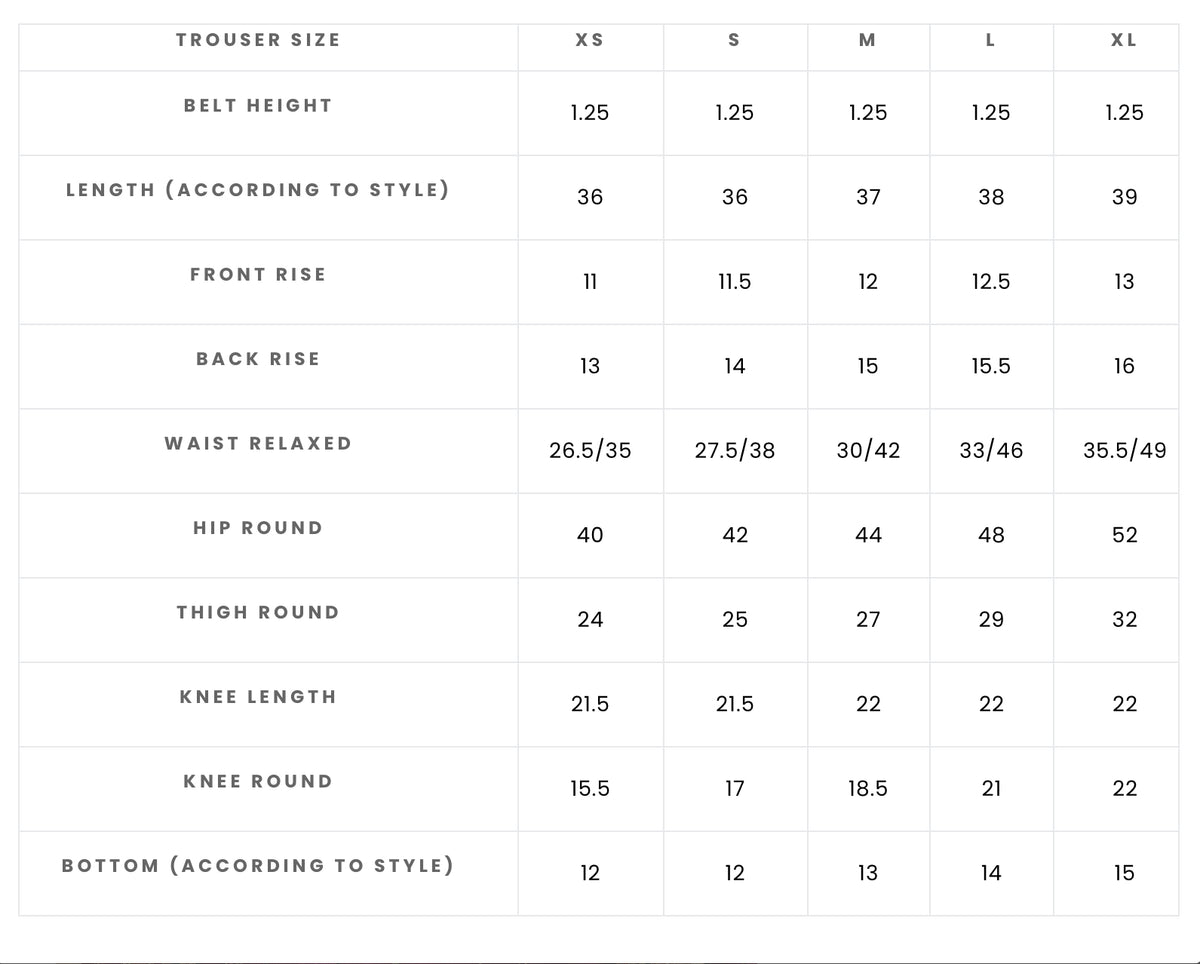Select the 12.5 front rise value
This screenshot has height=964, width=1200.
[991, 282]
